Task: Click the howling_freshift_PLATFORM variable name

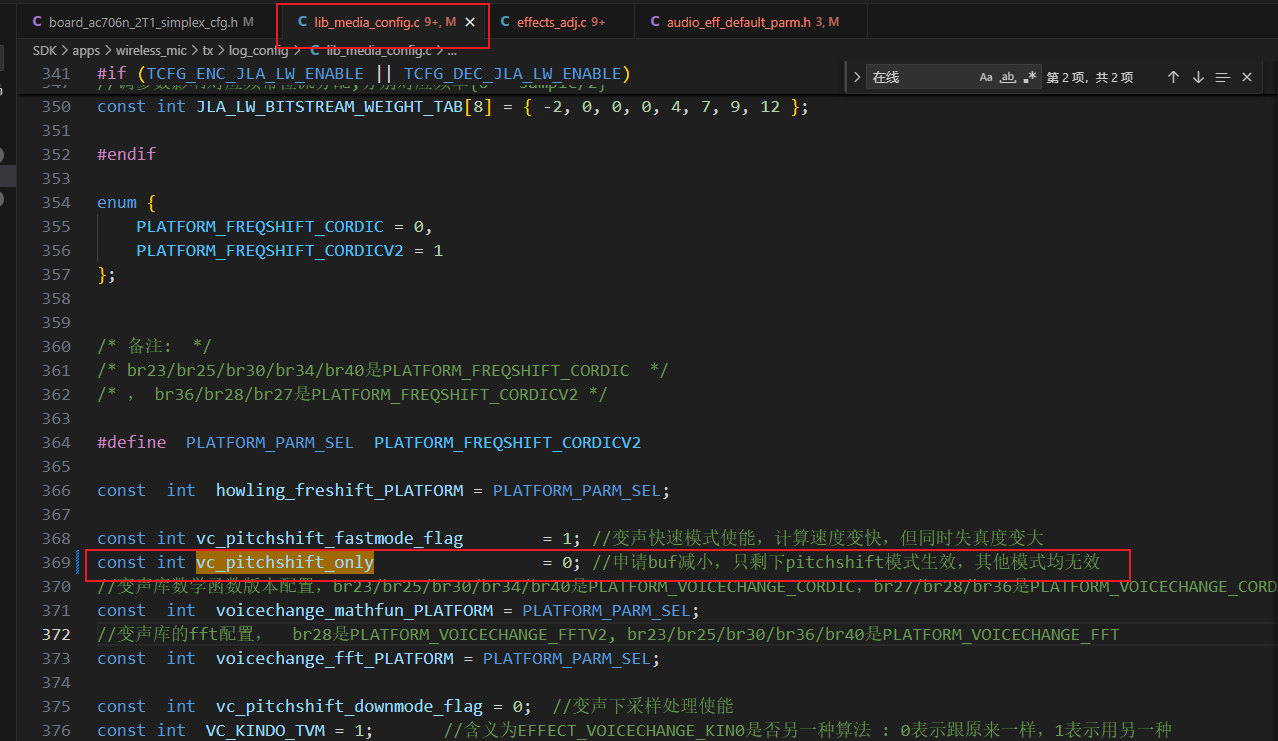Action: pos(340,491)
